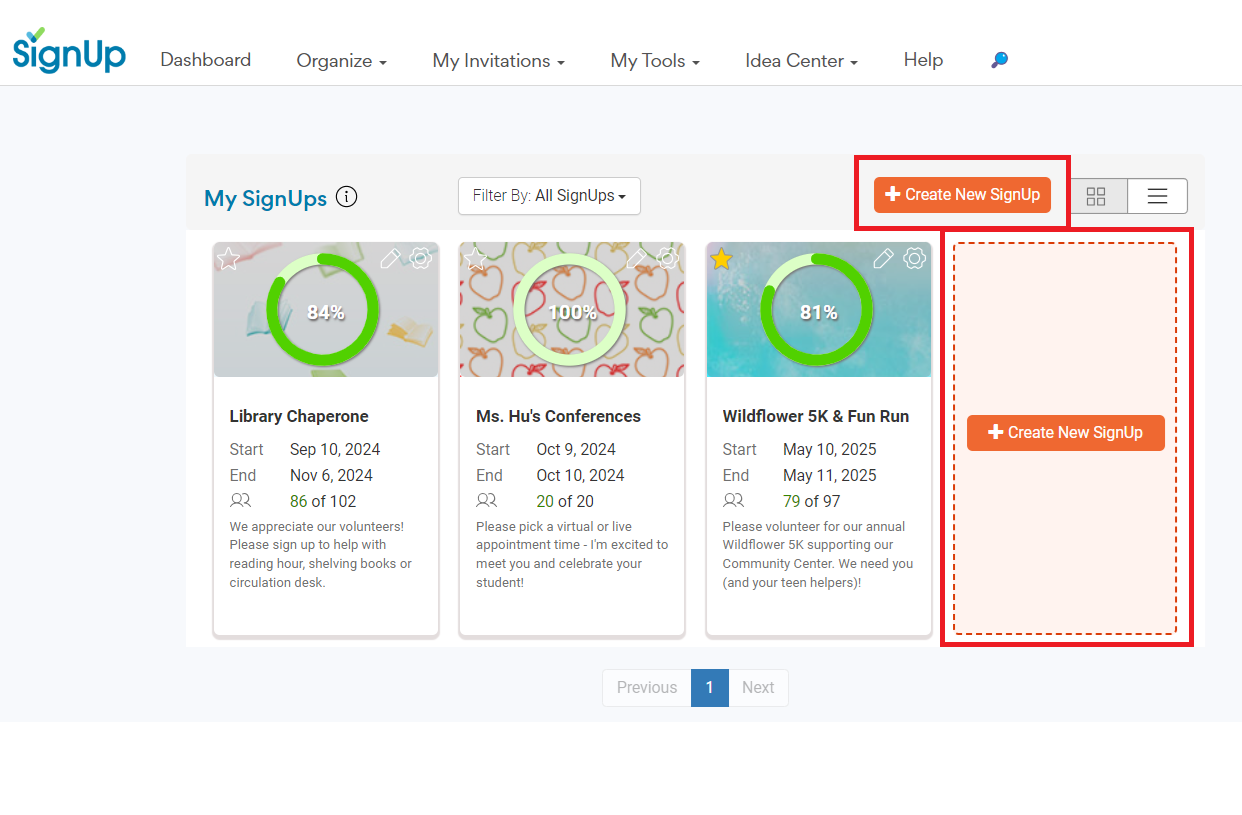Viewport: 1242px width, 815px height.
Task: Open the Help menu item
Action: tap(923, 60)
